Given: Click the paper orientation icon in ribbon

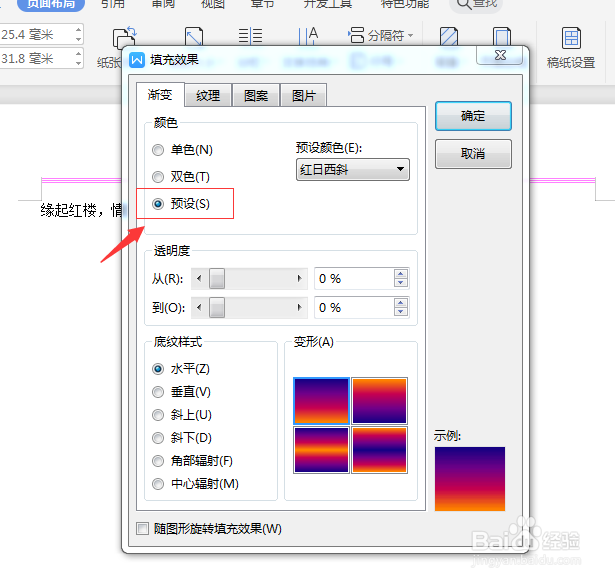Looking at the screenshot, I should point(124,37).
